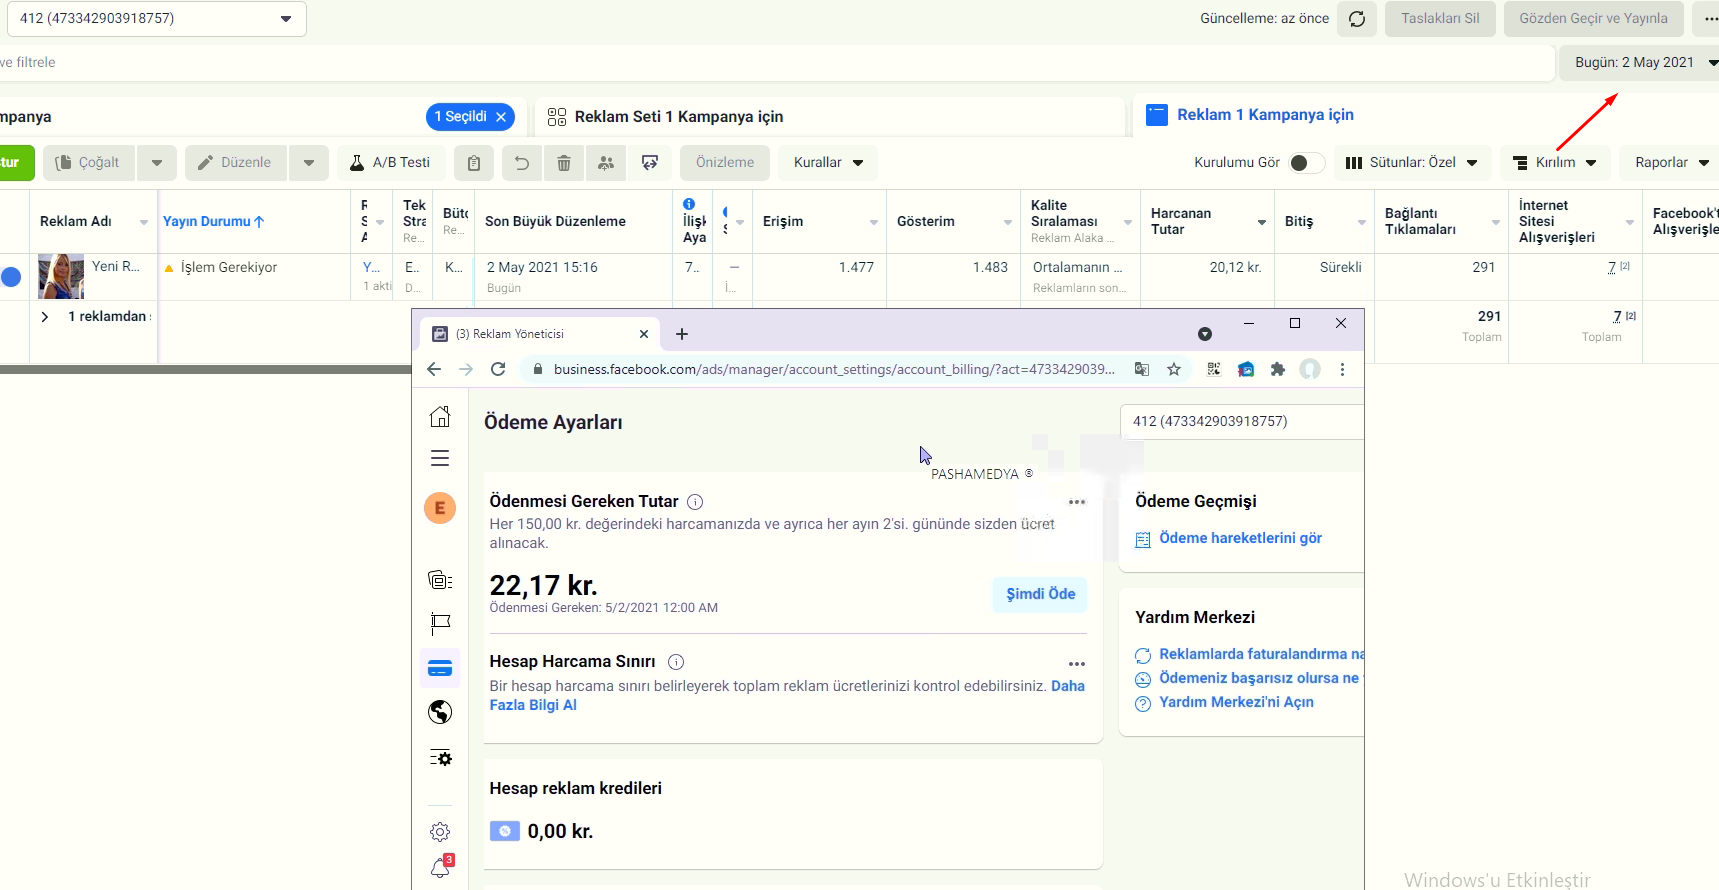Viewport: 1719px width, 890px height.
Task: Click the info icon beside Hesap Harcama Sınırı
Action: coord(676,662)
